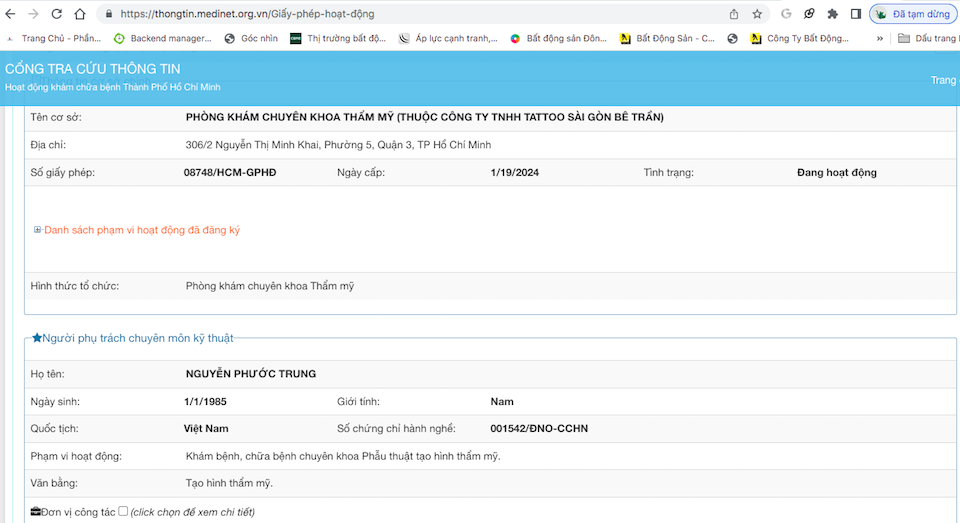The height and width of the screenshot is (523, 960).
Task: Select status Đang hoạt động
Action: 836,173
